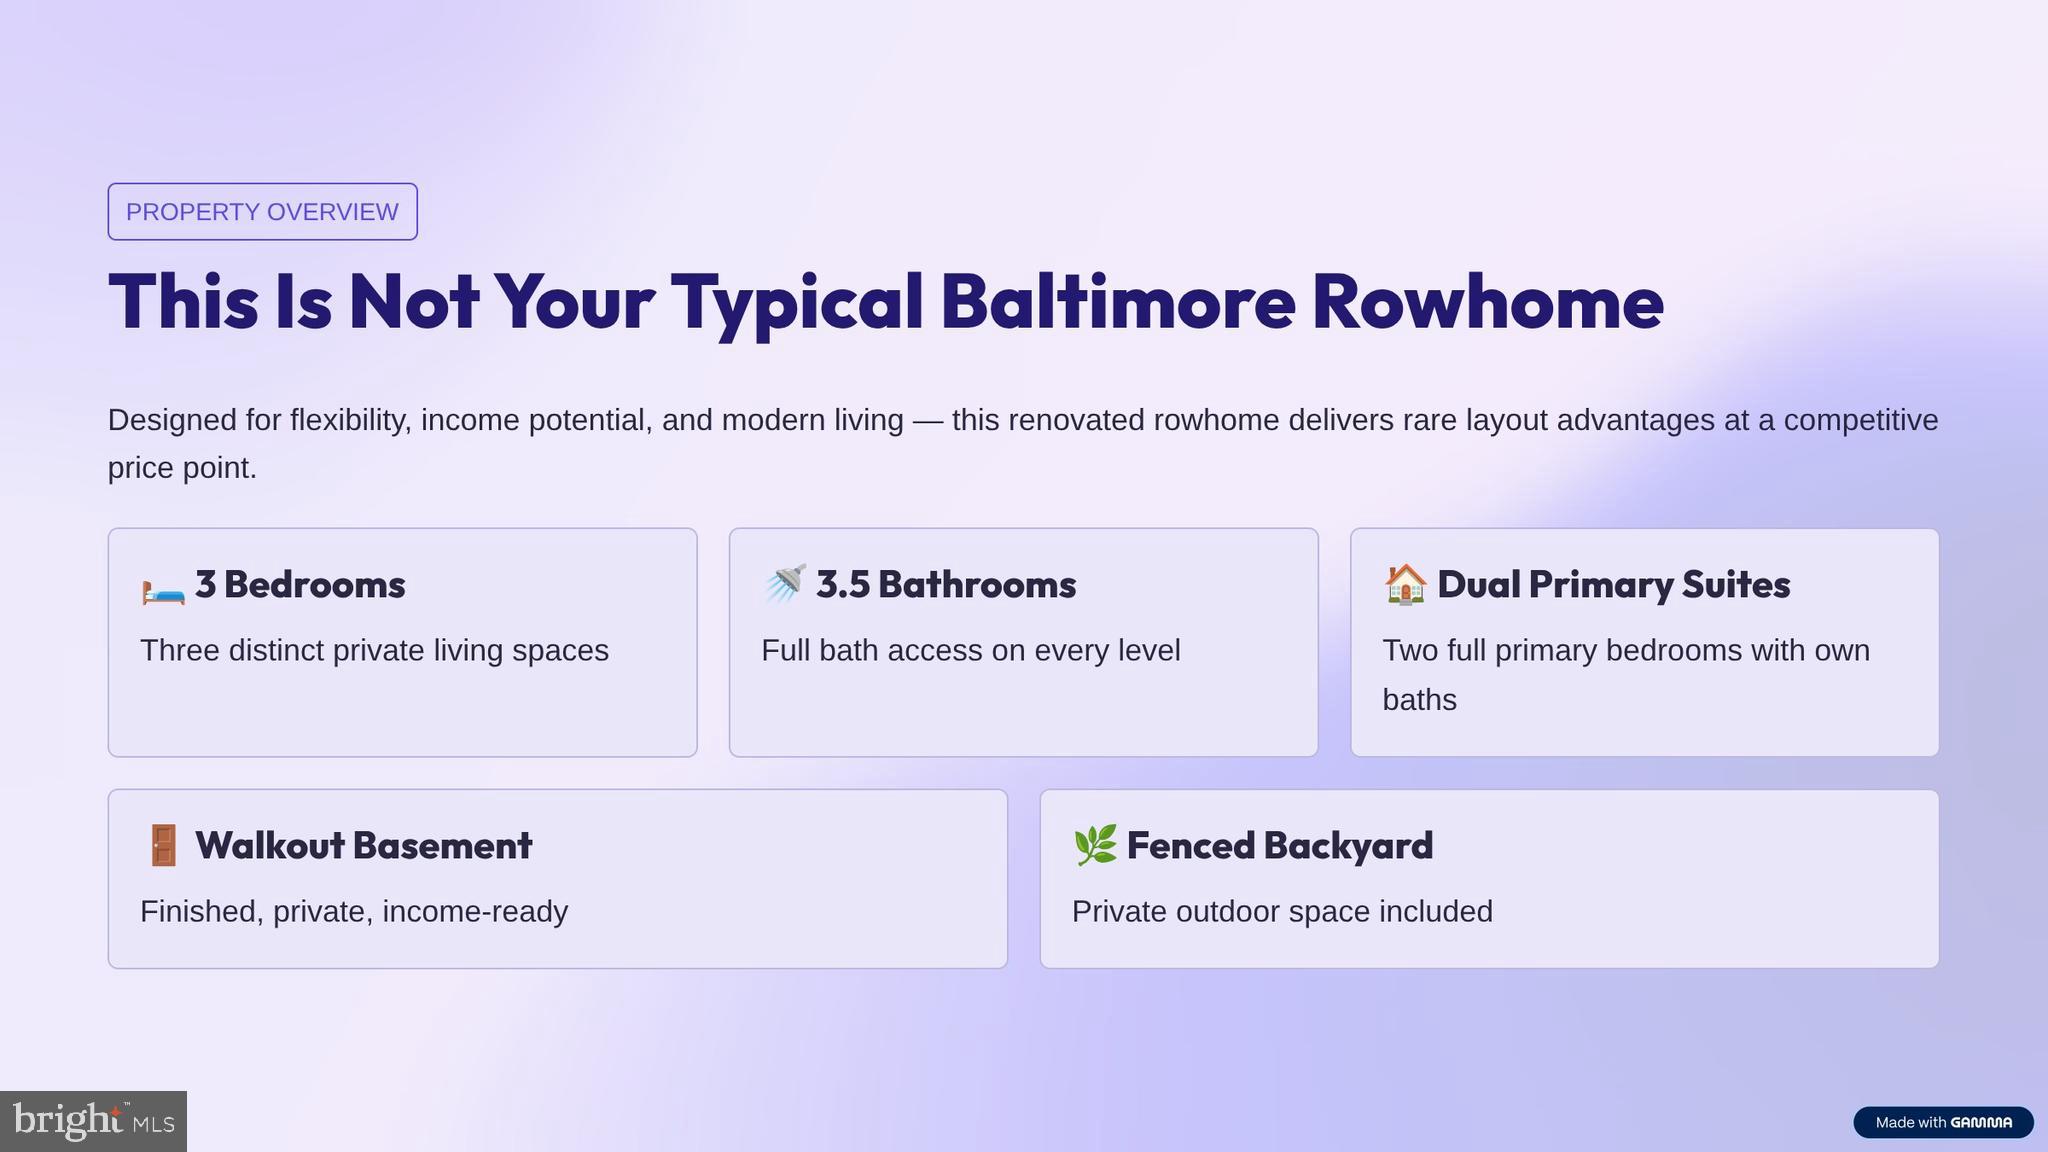Click the main title about Baltimore Rowhome
Image resolution: width=2048 pixels, height=1152 pixels.
(885, 302)
